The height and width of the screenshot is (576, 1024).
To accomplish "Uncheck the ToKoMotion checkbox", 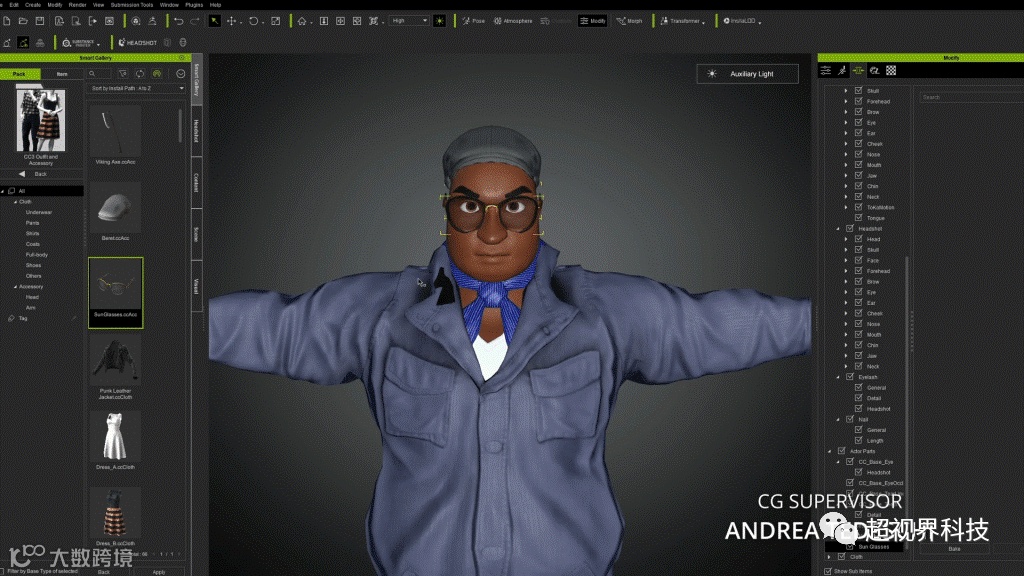I will 859,207.
